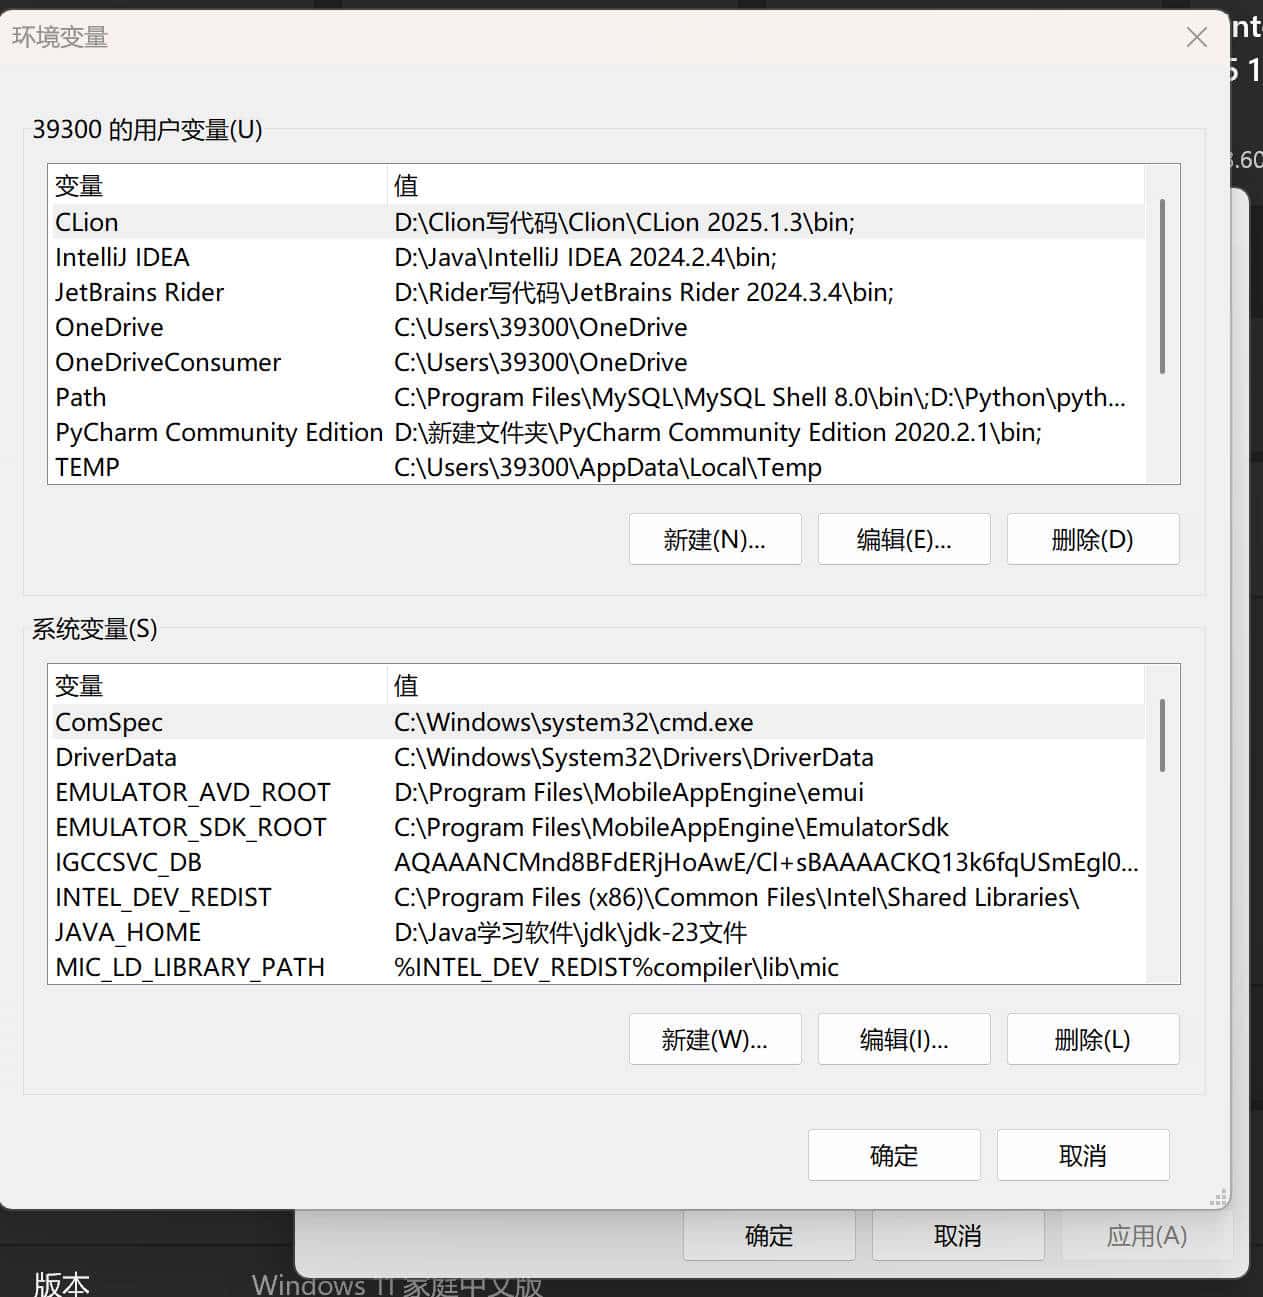This screenshot has width=1263, height=1297.
Task: Click value D:\Java\IntelliJ IDEA 2024.2.4\bin;
Action: click(585, 257)
